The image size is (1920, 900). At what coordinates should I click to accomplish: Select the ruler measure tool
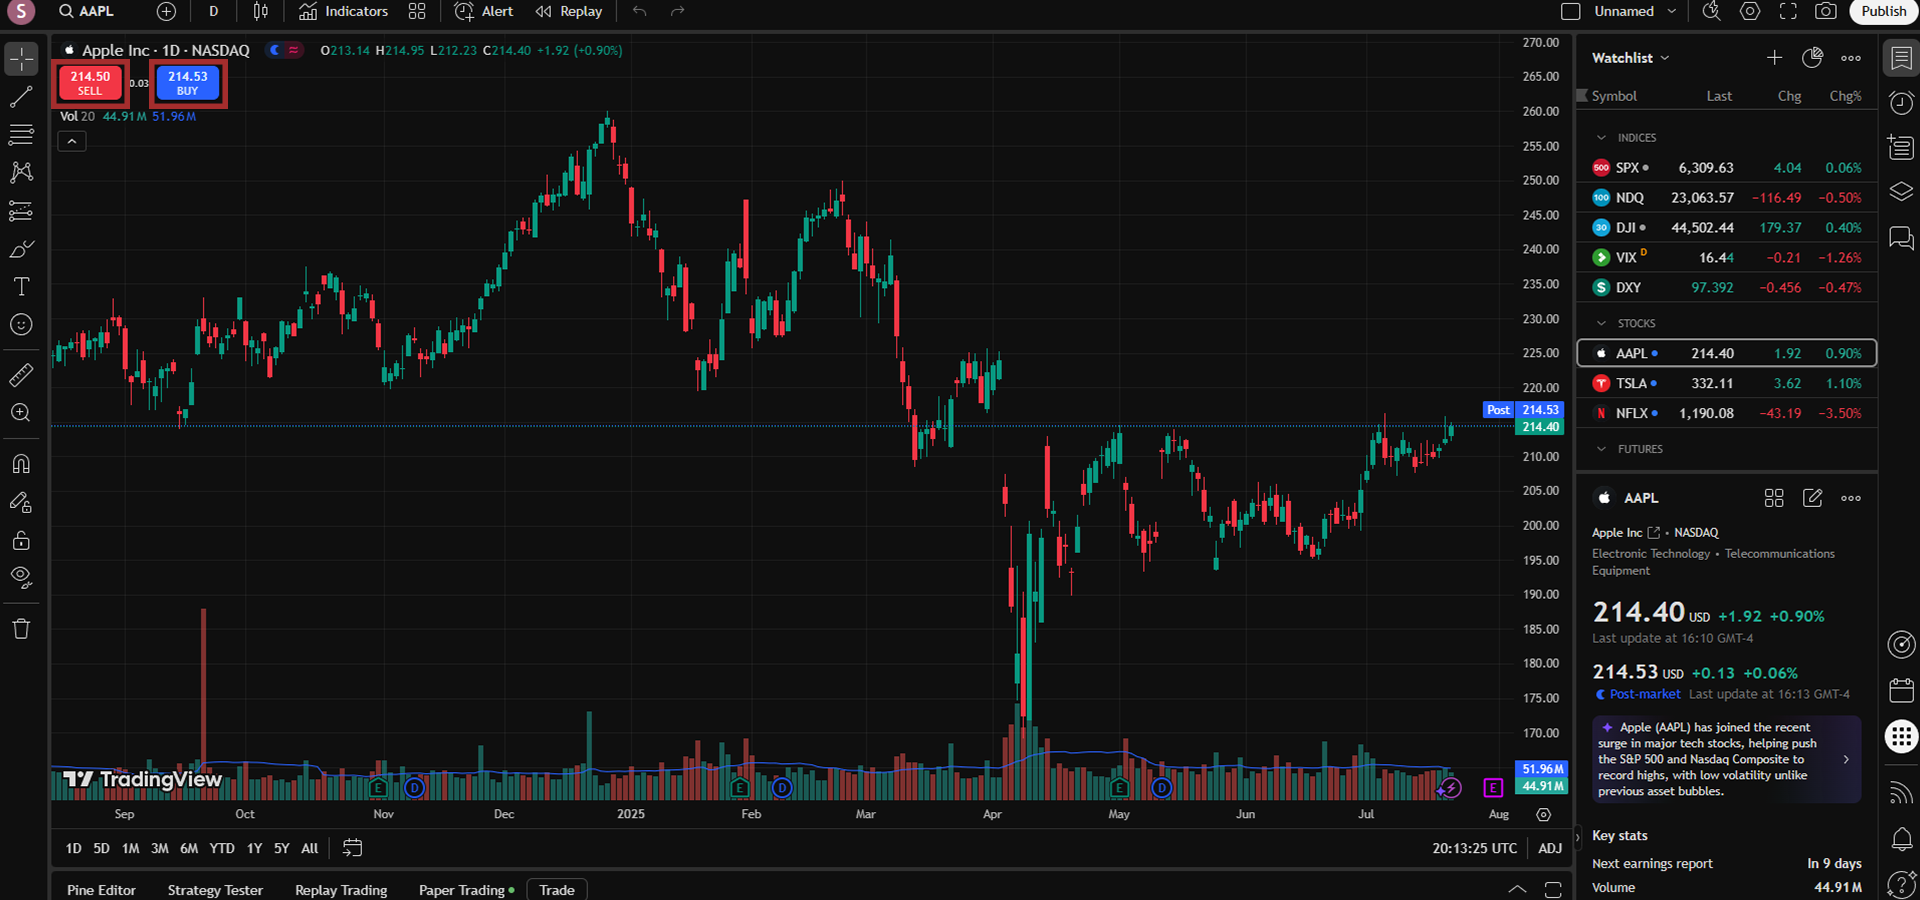(x=21, y=375)
